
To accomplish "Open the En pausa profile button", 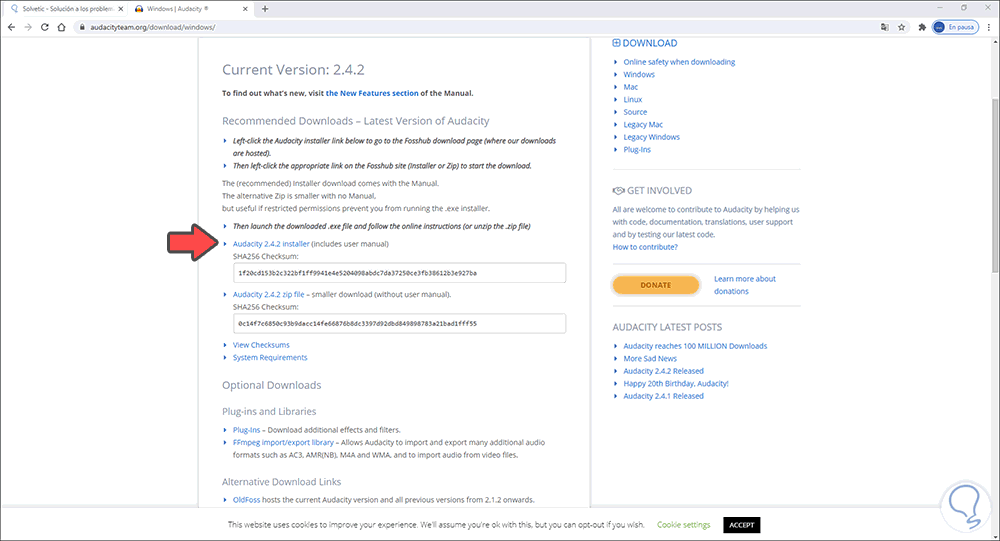I will [955, 27].
